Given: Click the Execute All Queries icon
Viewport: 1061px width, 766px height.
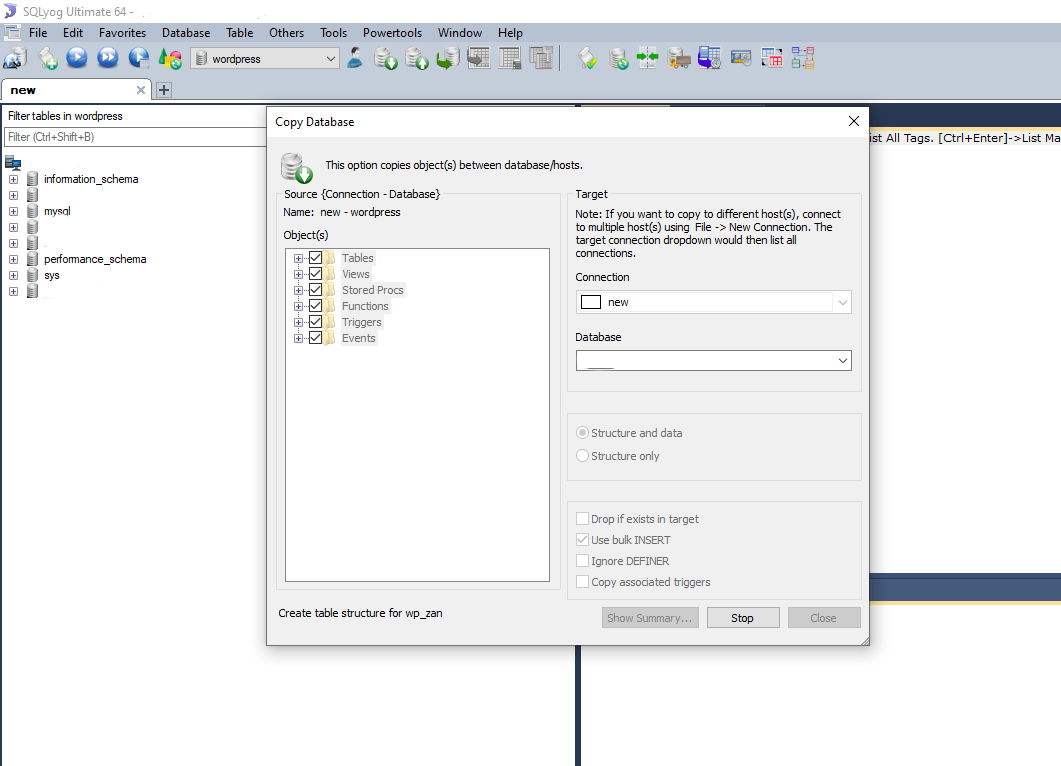Looking at the screenshot, I should pos(108,59).
